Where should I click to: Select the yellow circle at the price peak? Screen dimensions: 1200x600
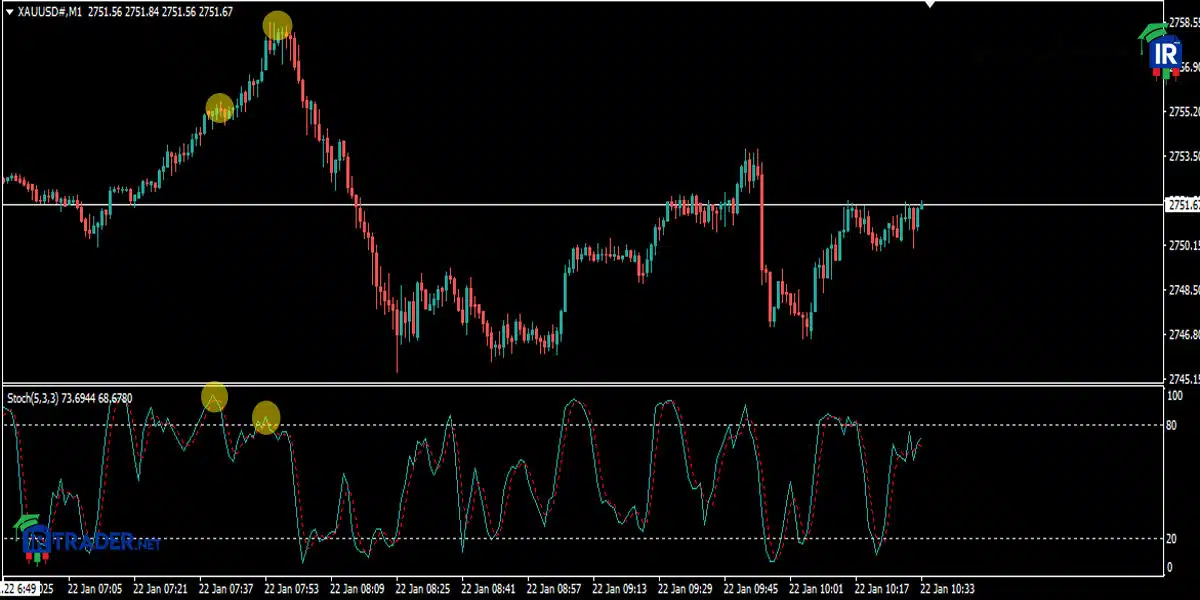278,26
